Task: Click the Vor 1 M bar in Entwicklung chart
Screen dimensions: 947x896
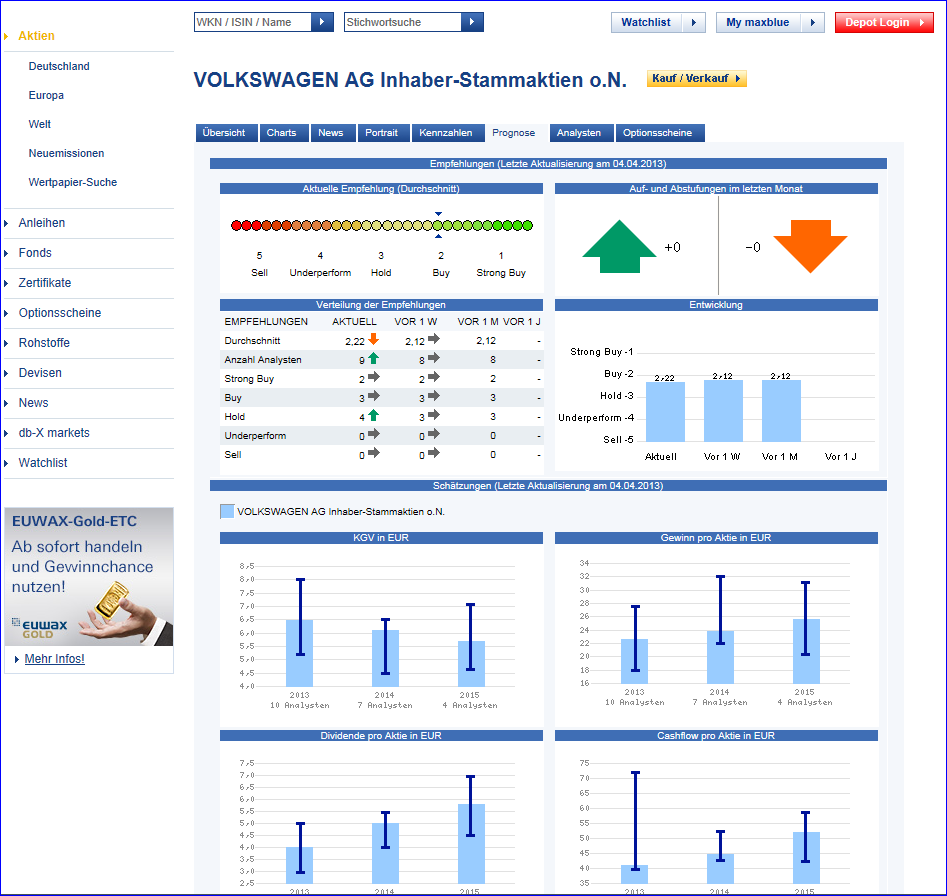Action: click(781, 411)
